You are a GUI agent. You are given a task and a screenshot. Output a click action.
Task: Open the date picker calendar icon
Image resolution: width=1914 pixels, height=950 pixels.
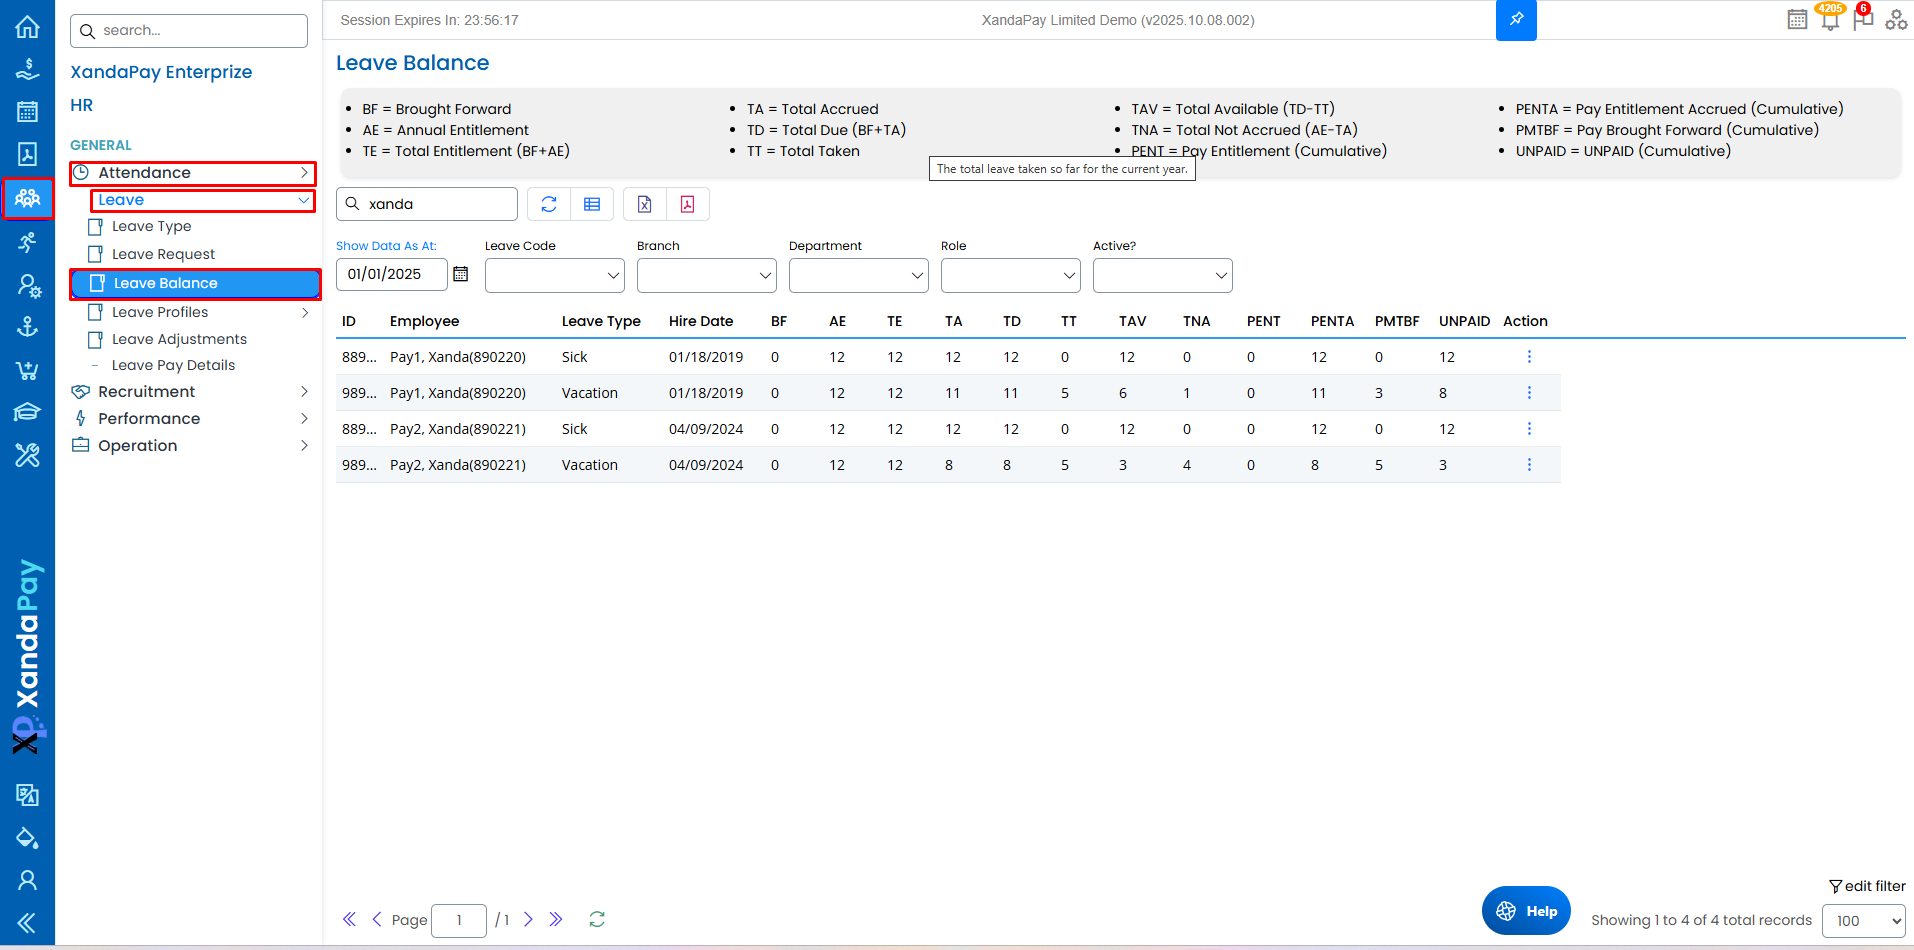[x=461, y=274]
